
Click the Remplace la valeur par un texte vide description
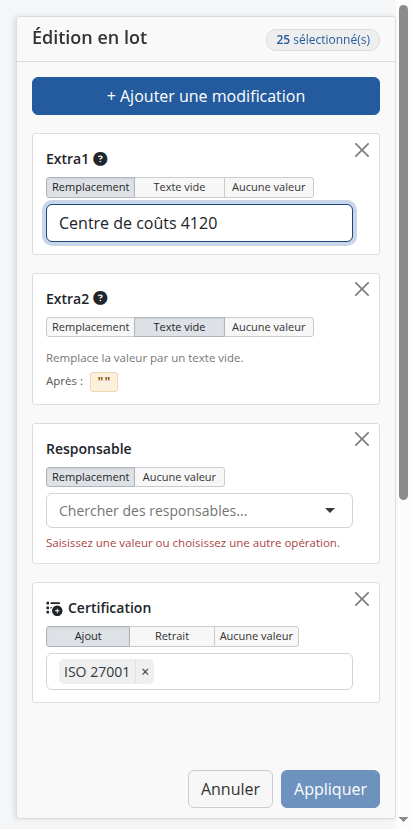click(145, 358)
